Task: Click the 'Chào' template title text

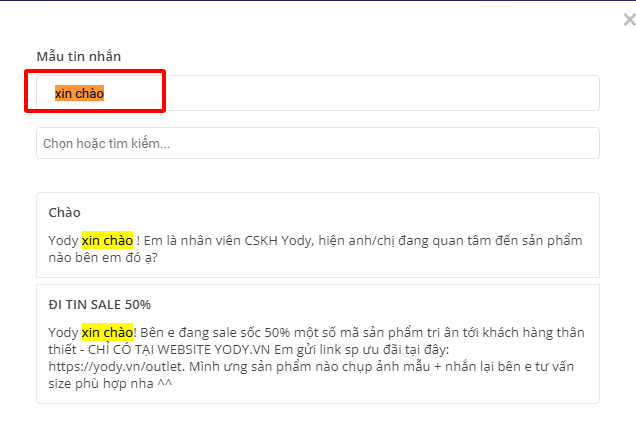Action: coord(64,212)
